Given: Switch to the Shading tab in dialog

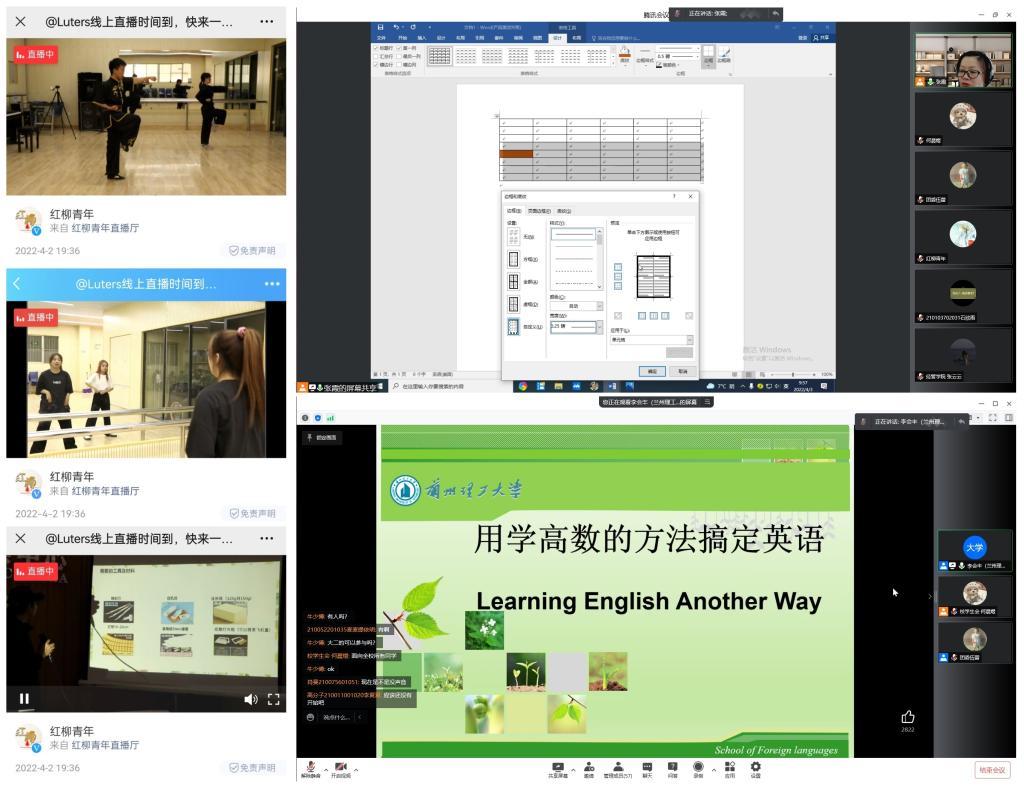Looking at the screenshot, I should [x=564, y=211].
